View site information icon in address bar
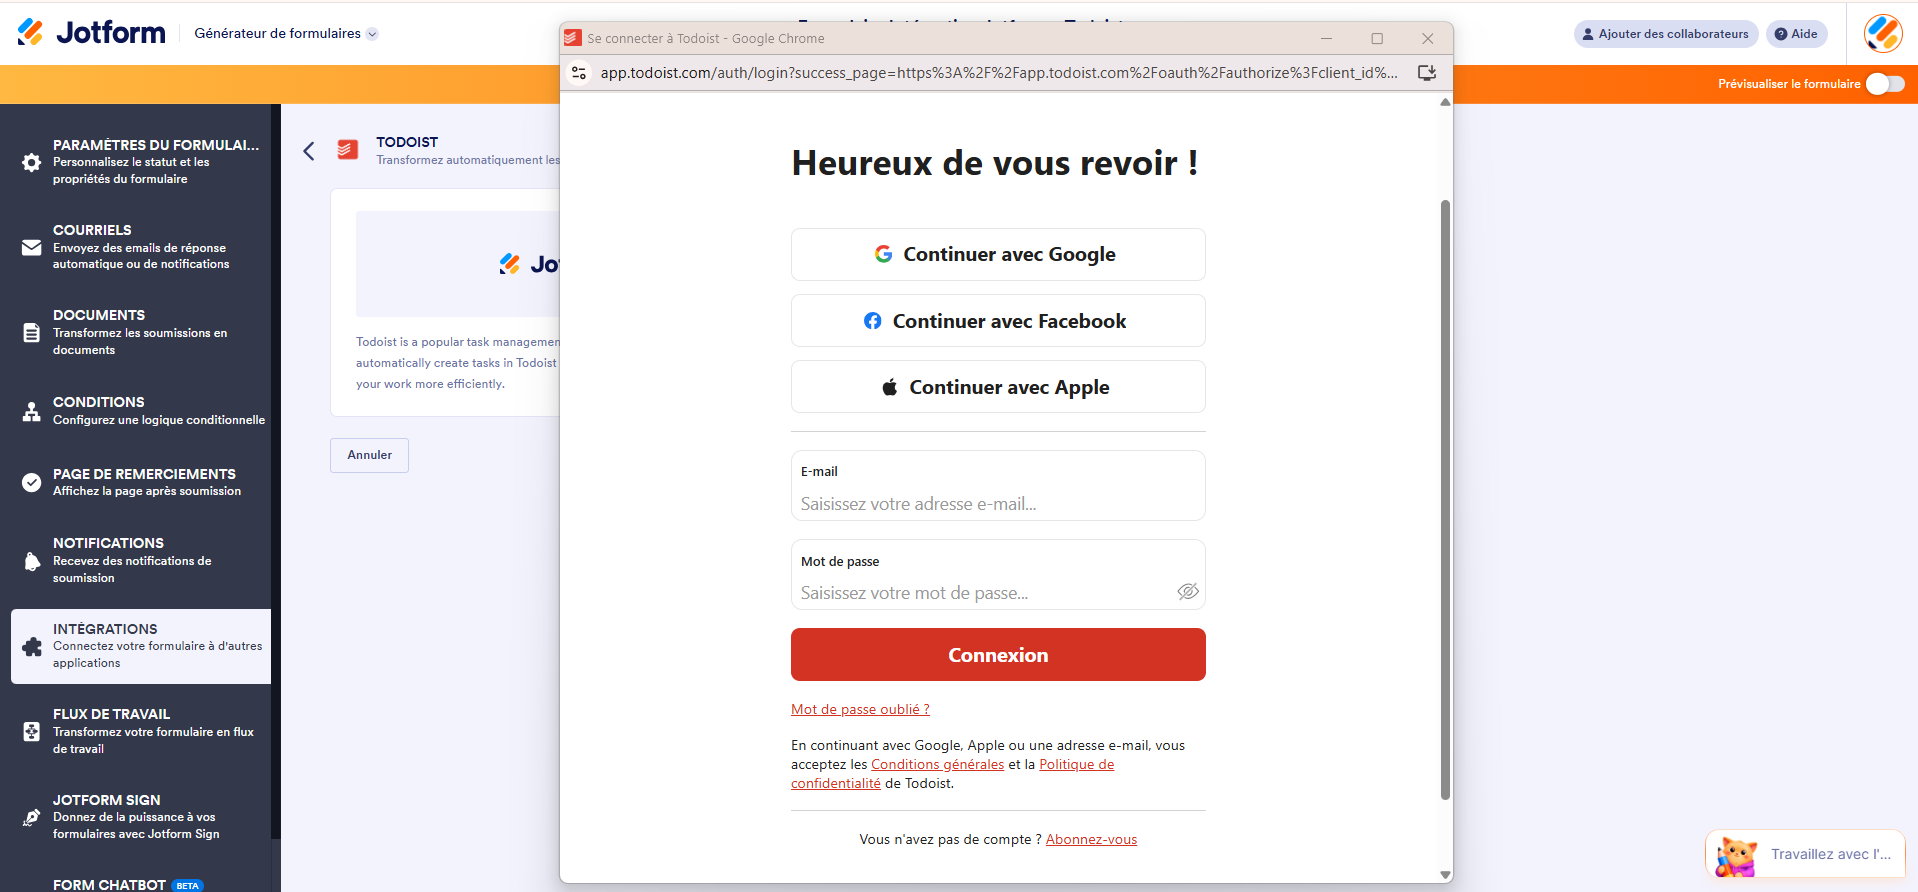This screenshot has height=892, width=1918. click(579, 72)
